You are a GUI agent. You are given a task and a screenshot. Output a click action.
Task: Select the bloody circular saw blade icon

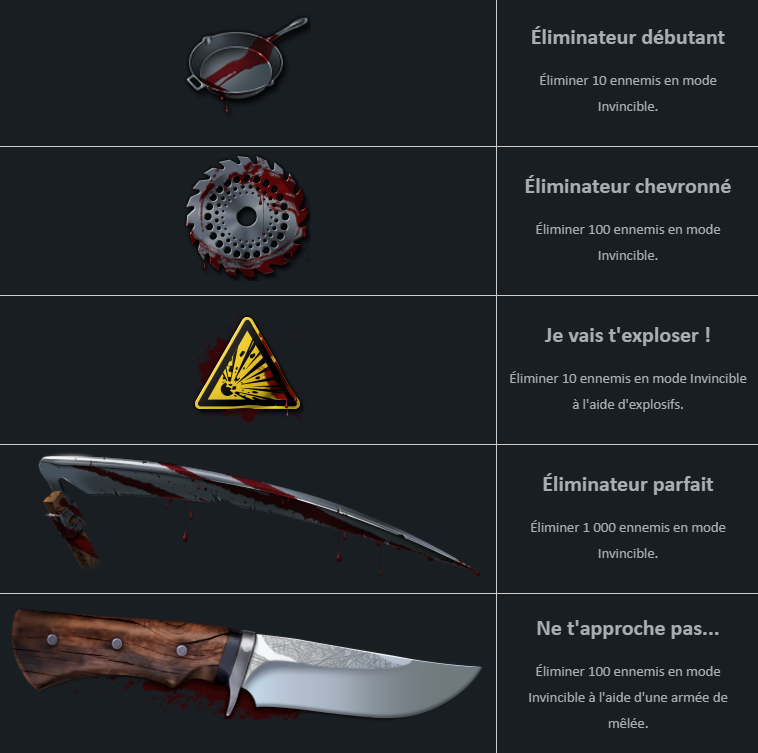coord(247,217)
